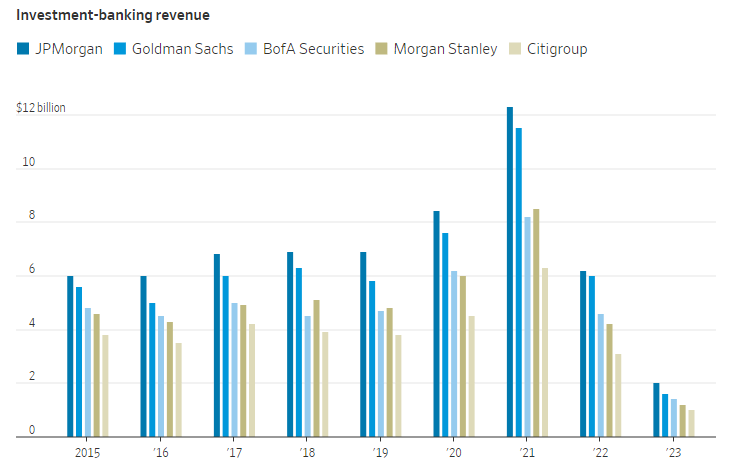Click the JPMorgan legend label text

click(69, 49)
